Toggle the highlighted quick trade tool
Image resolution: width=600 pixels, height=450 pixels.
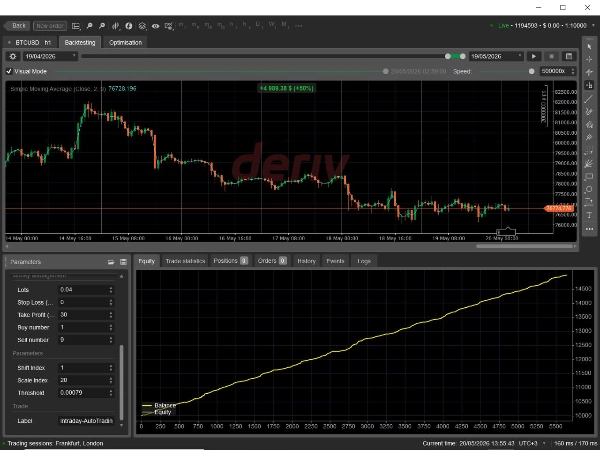(x=589, y=85)
